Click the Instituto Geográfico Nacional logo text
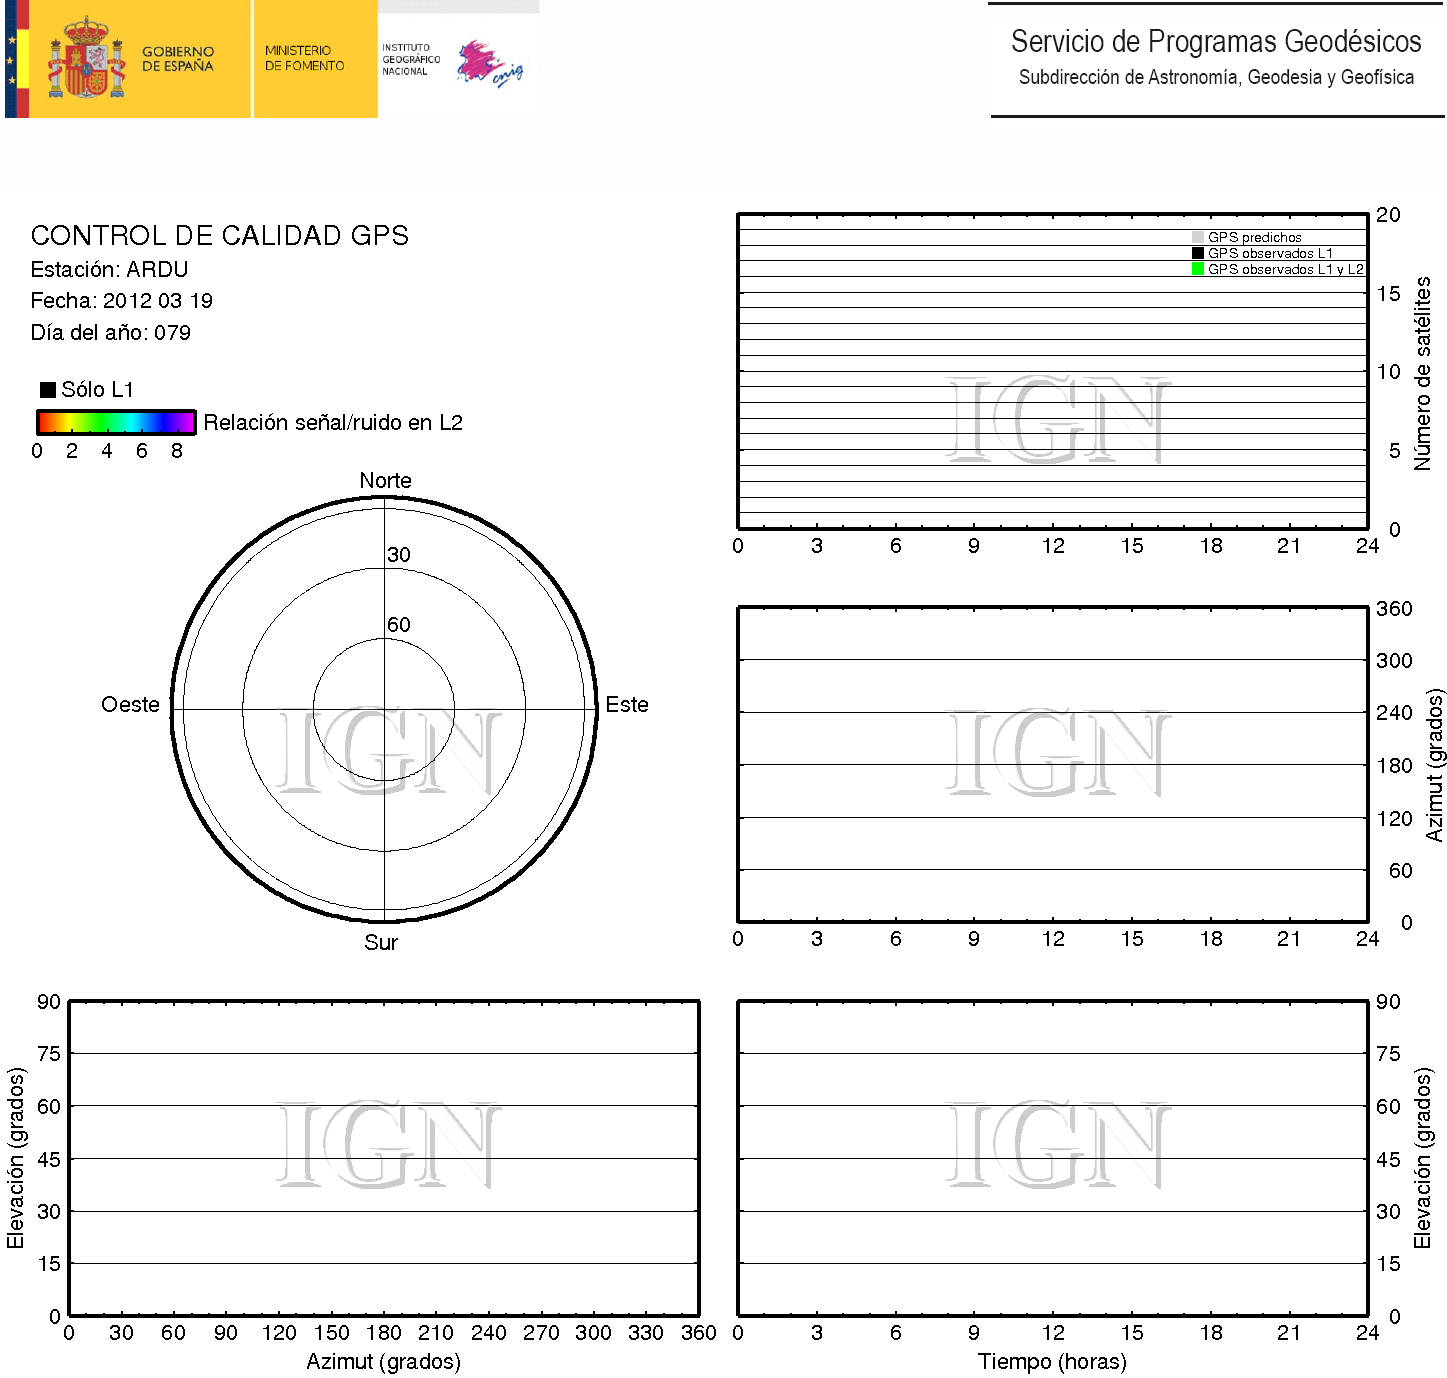This screenshot has height=1378, width=1447. [x=410, y=59]
